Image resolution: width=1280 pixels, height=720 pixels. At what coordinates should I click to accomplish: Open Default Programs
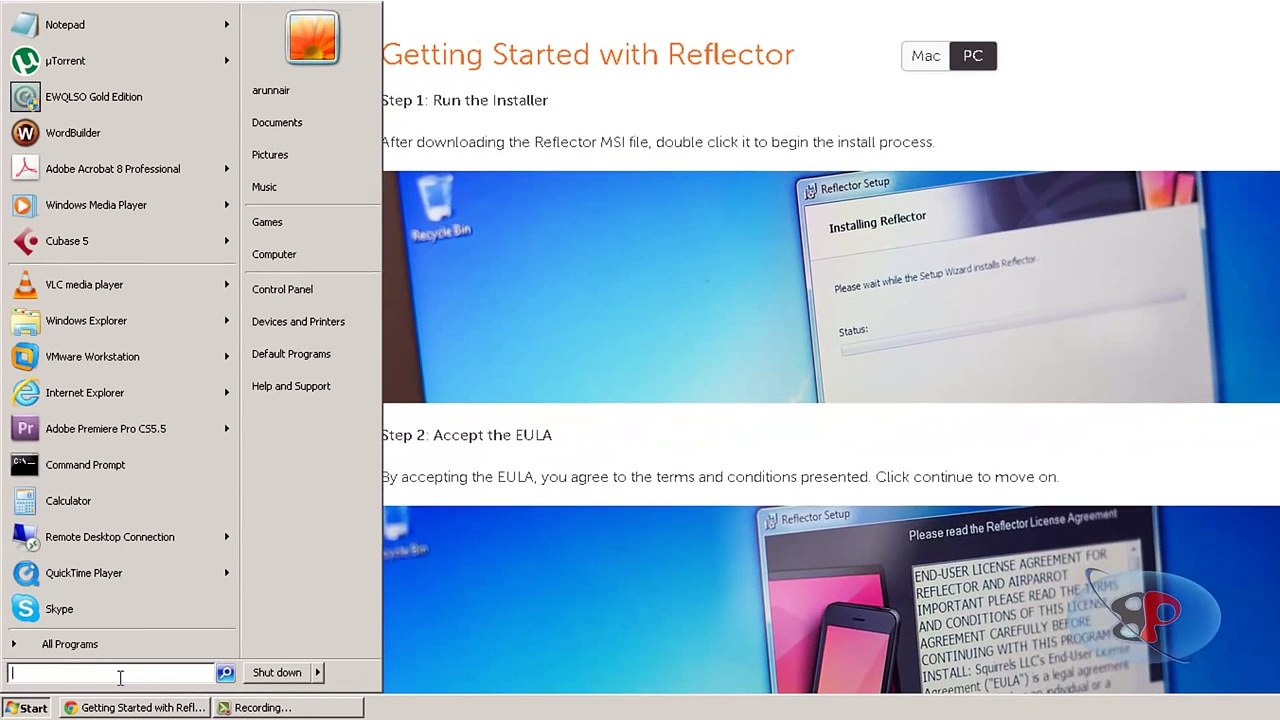tap(291, 354)
